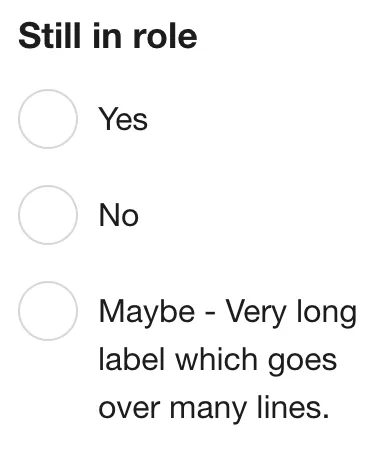The image size is (378, 454).
Task: Choose Yes for Still in role
Action: (48, 119)
